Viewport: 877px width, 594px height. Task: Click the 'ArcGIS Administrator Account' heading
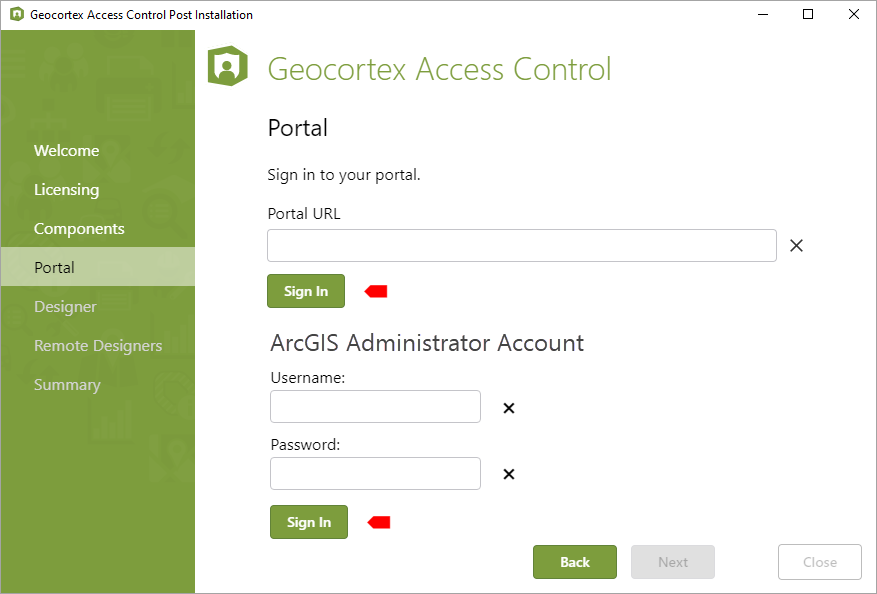coord(427,343)
